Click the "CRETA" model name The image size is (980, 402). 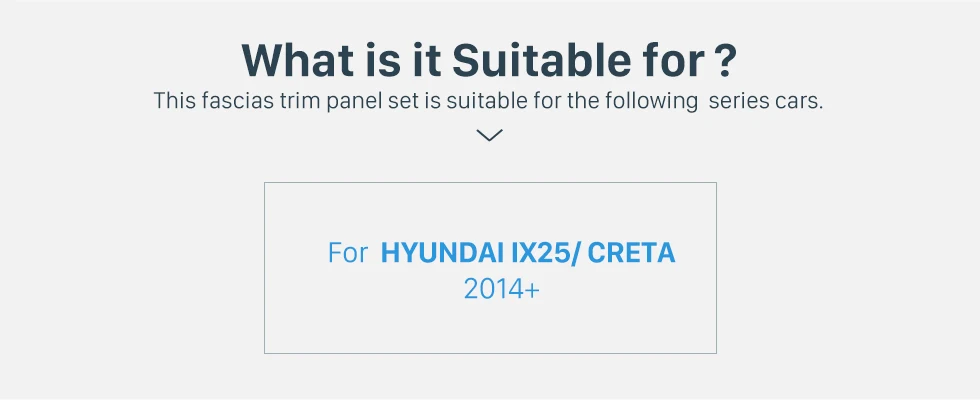[x=632, y=253]
